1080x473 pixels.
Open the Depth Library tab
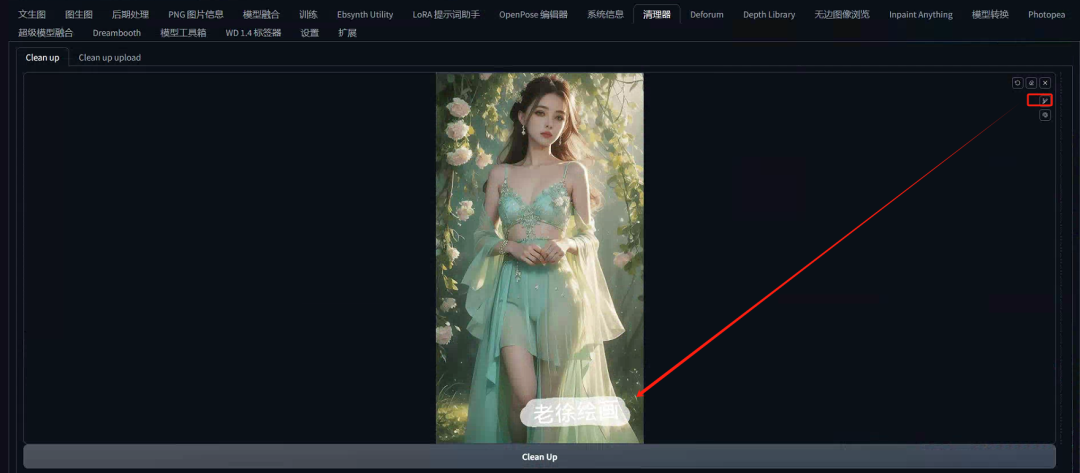(x=769, y=14)
